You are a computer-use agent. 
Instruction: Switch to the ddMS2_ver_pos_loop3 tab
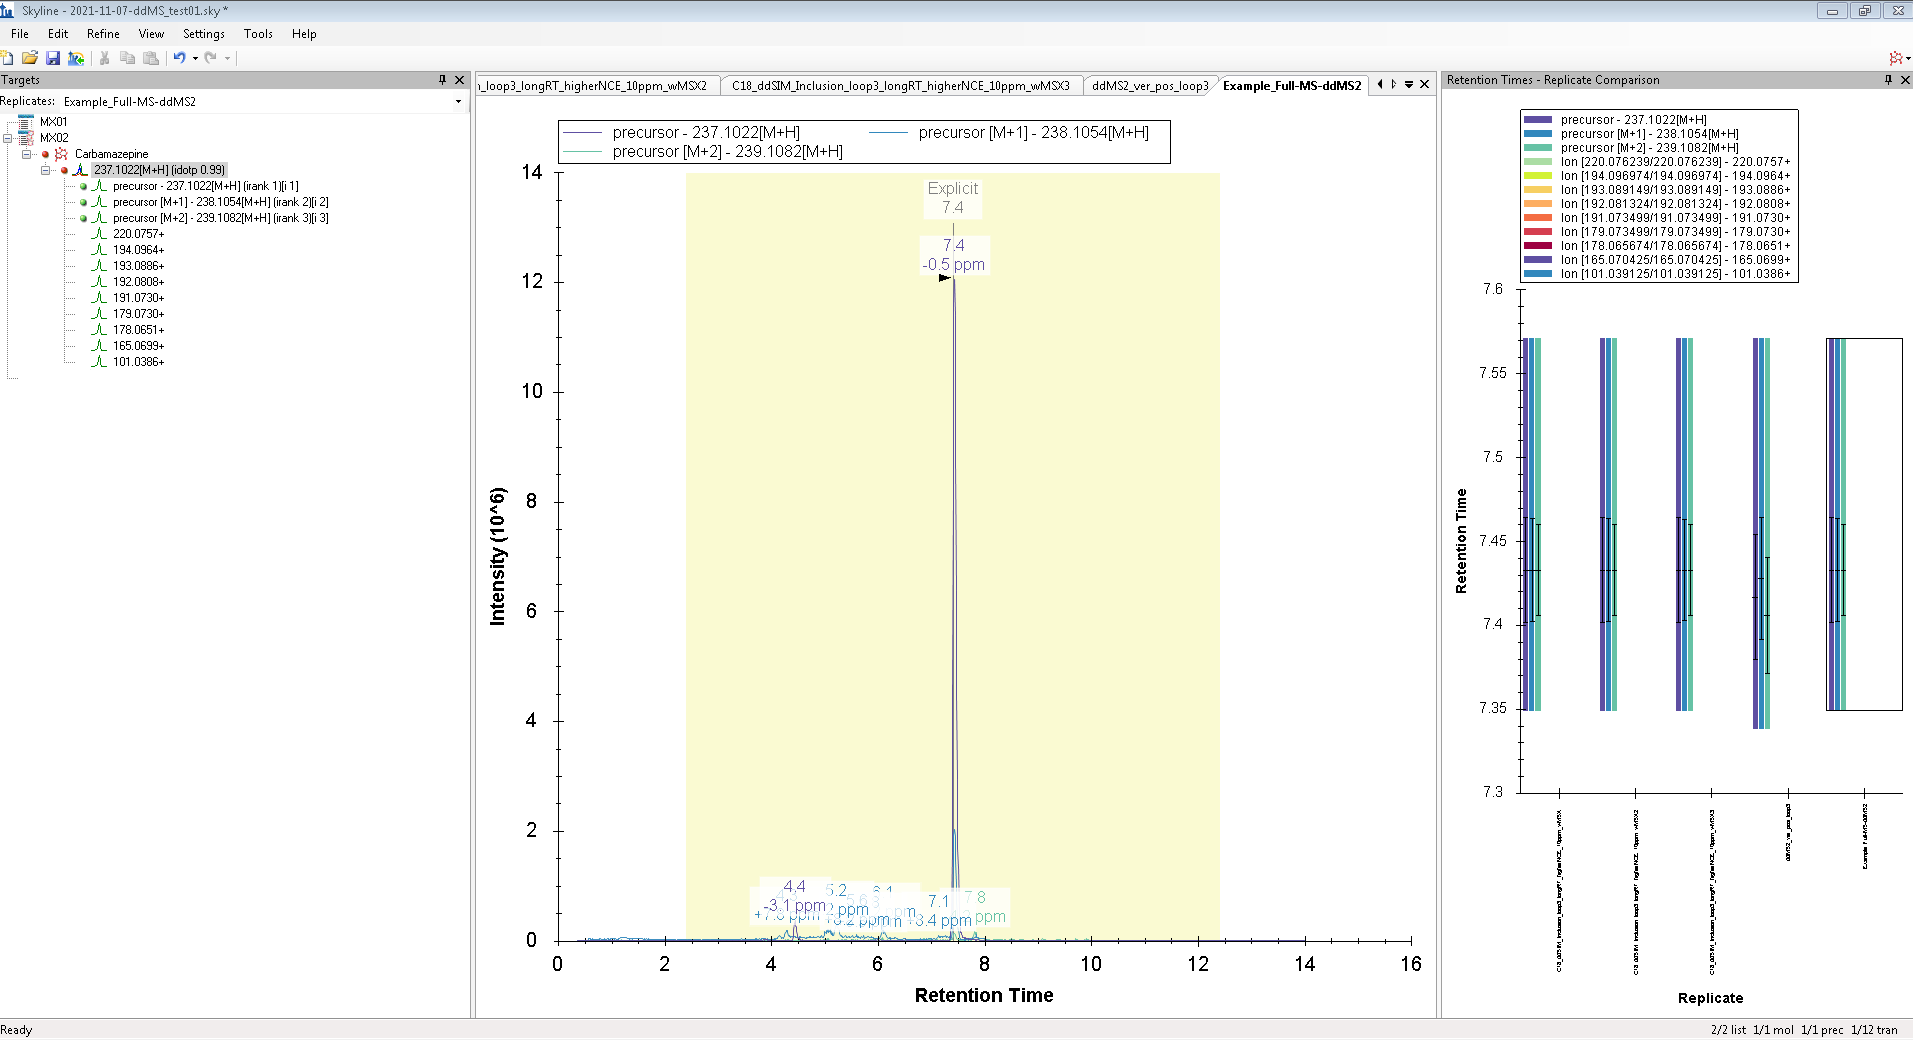[1149, 86]
